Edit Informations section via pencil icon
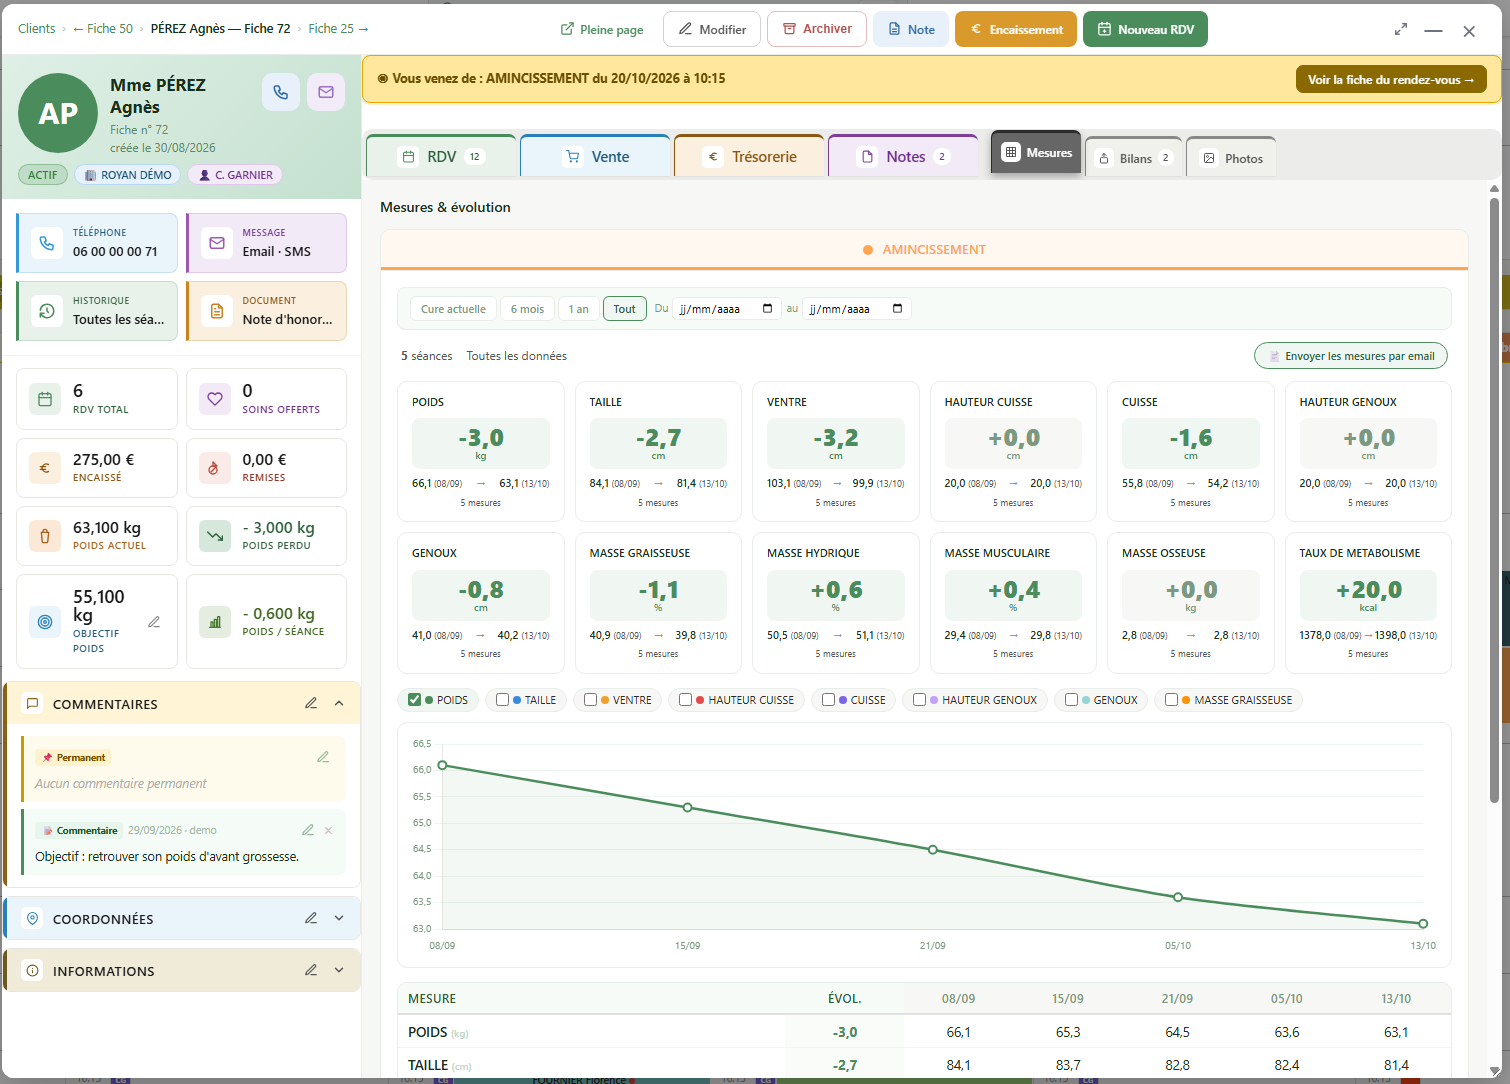 [x=311, y=970]
